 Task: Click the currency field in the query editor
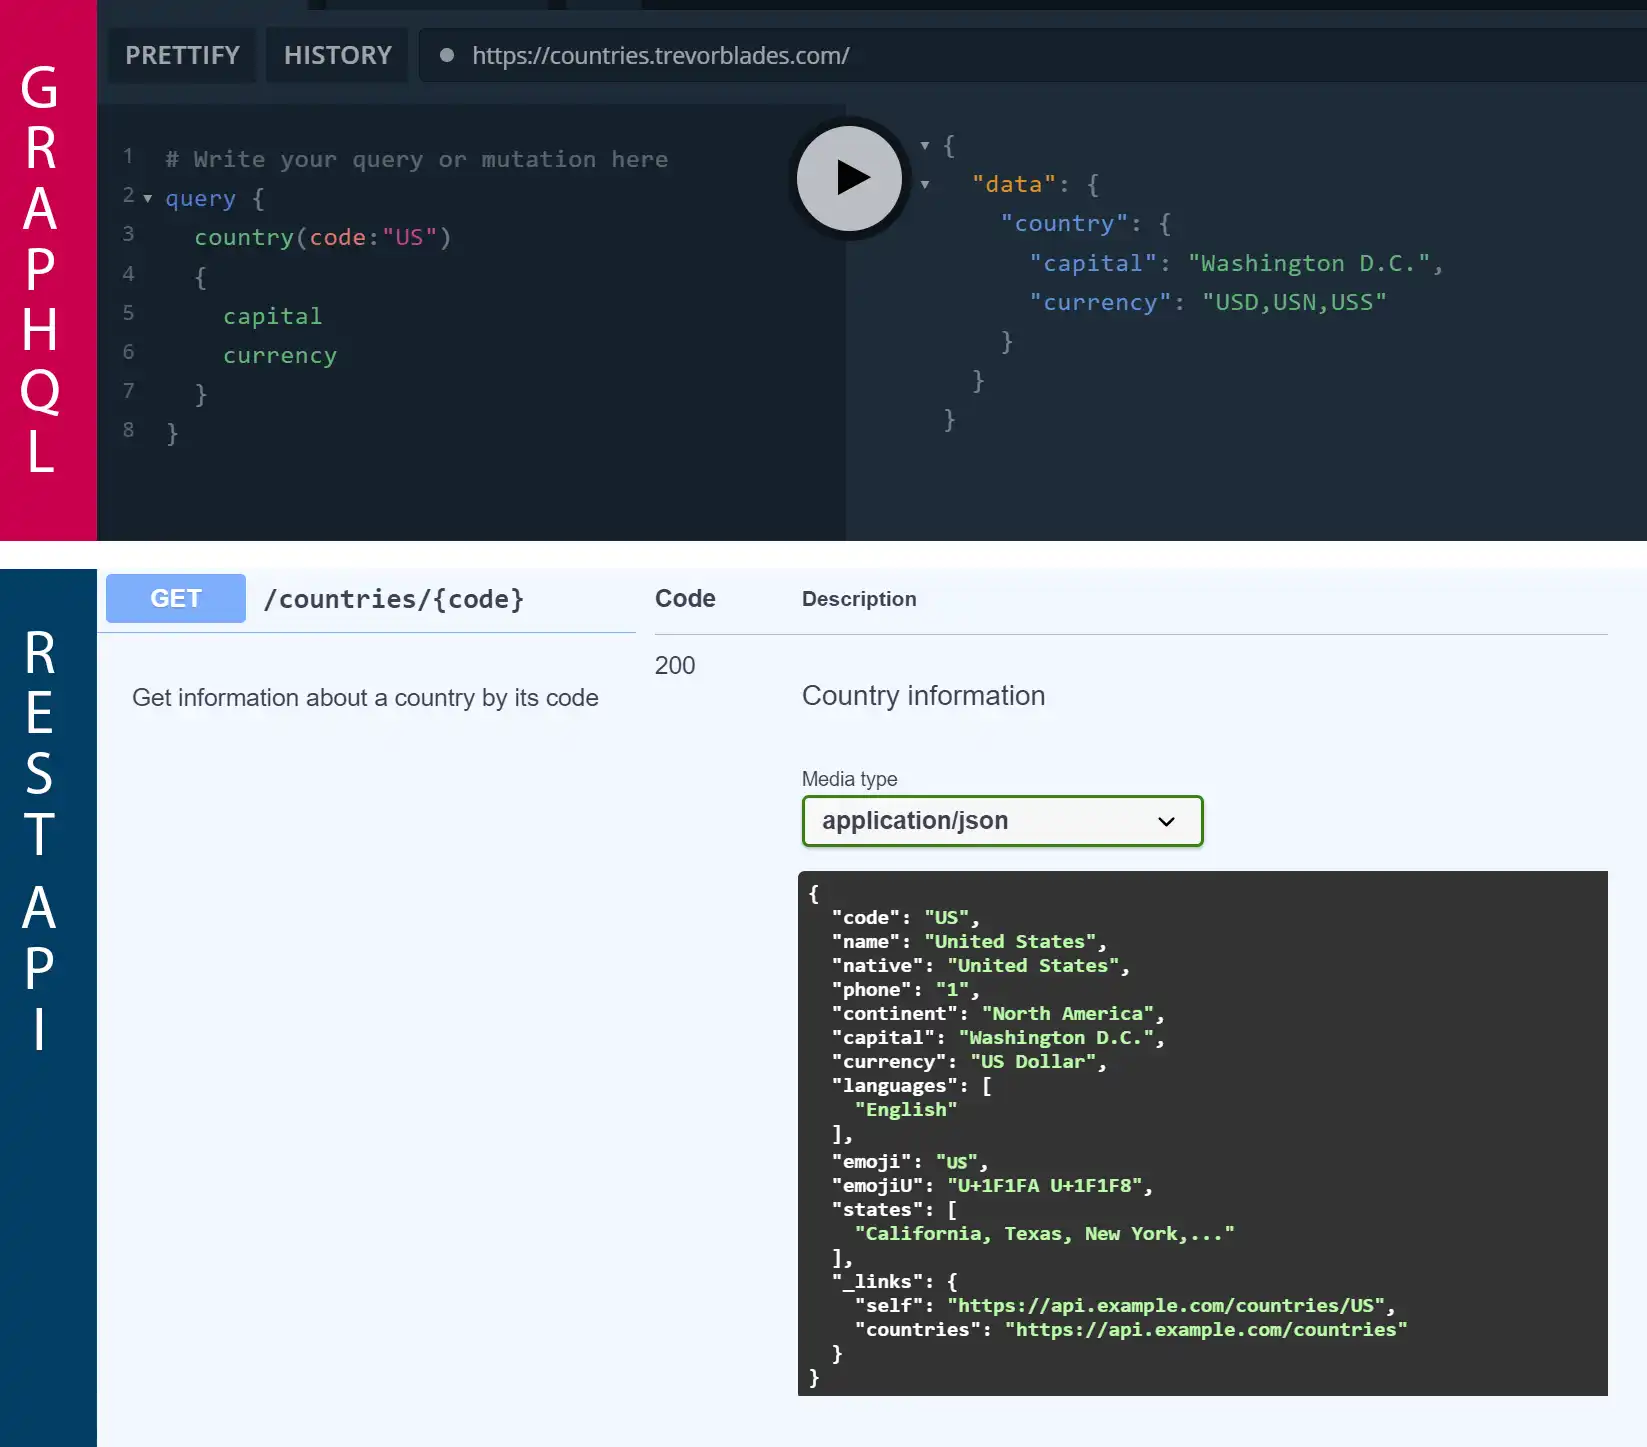point(280,356)
